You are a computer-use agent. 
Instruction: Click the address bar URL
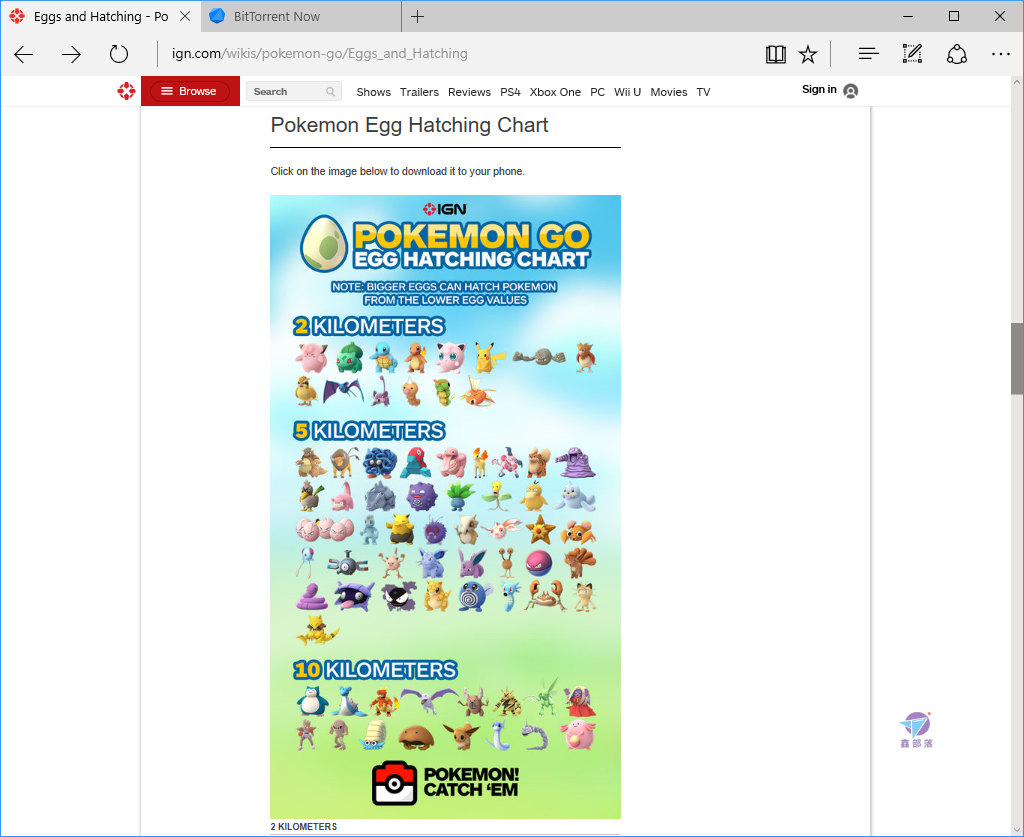point(319,54)
